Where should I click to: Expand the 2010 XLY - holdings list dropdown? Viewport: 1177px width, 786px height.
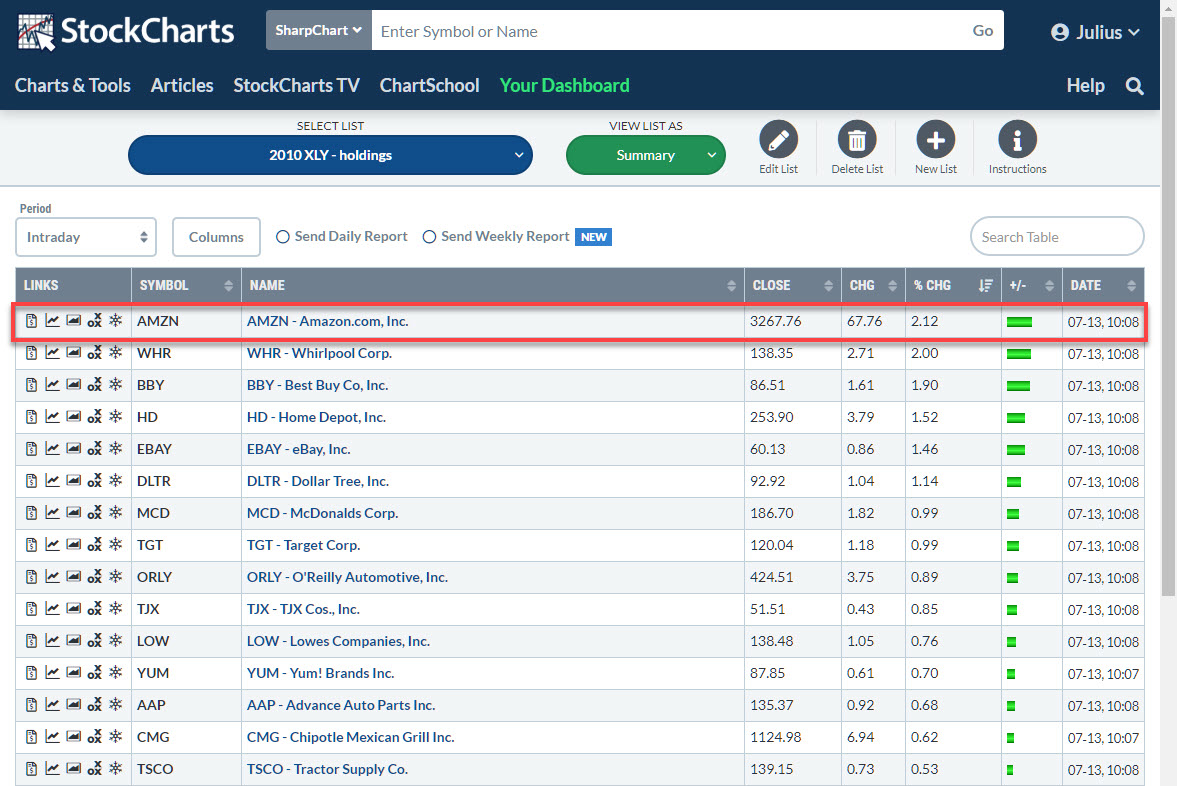[330, 155]
